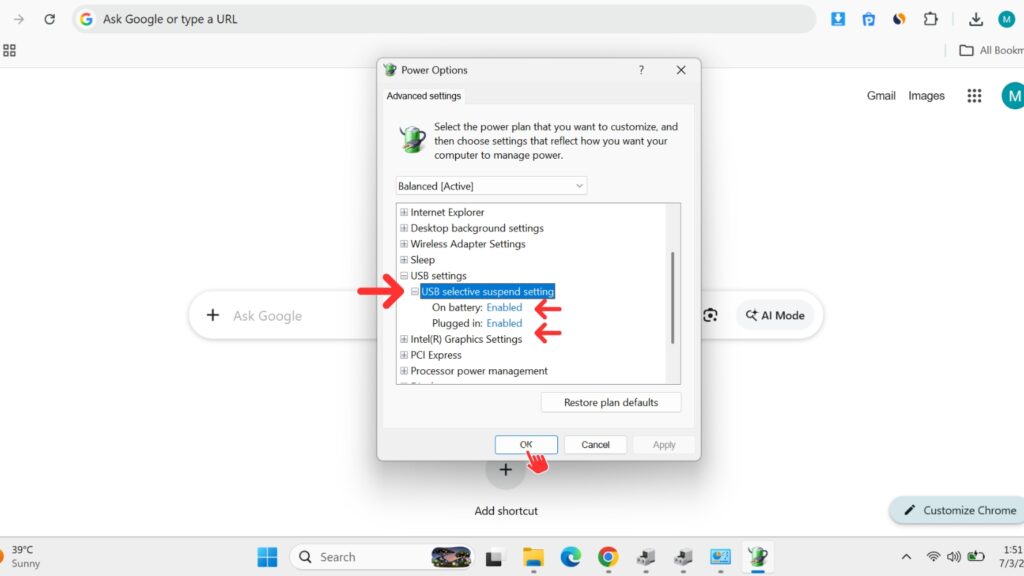Viewport: 1024px width, 576px height.
Task: Click the battery tray icon
Action: (x=976, y=557)
